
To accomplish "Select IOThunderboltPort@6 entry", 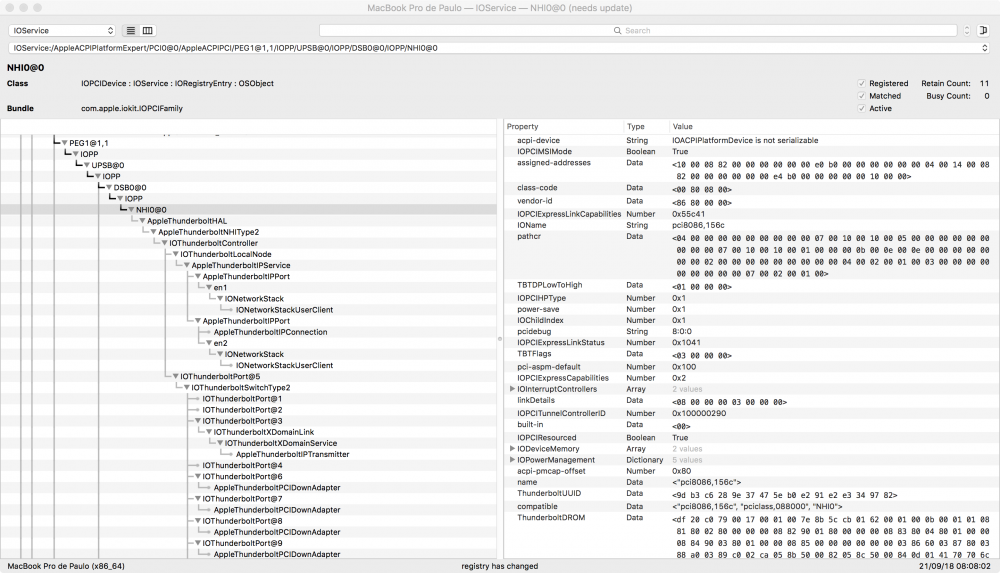I will click(242, 477).
